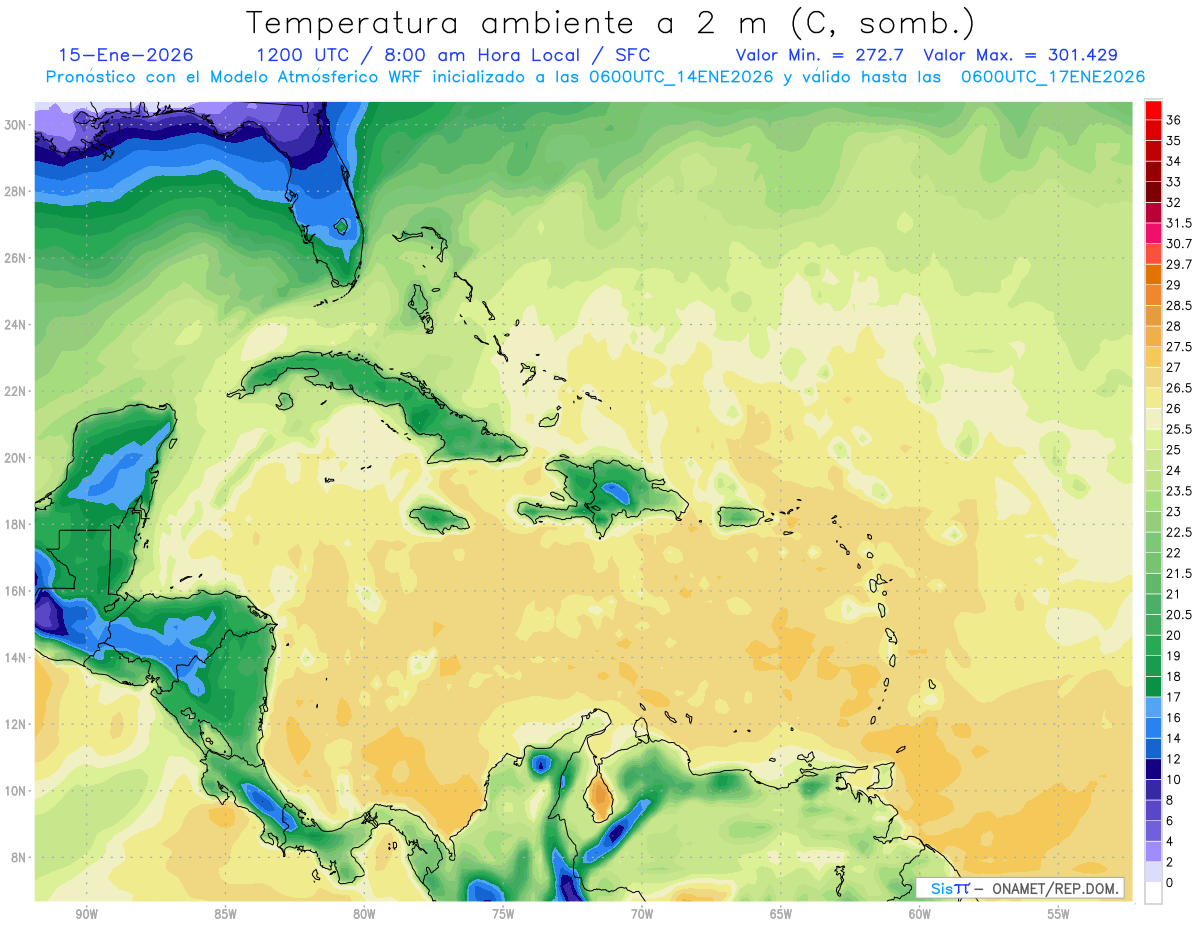This screenshot has width=1200, height=927.
Task: Click the legend value 16
Action: coord(1173,718)
